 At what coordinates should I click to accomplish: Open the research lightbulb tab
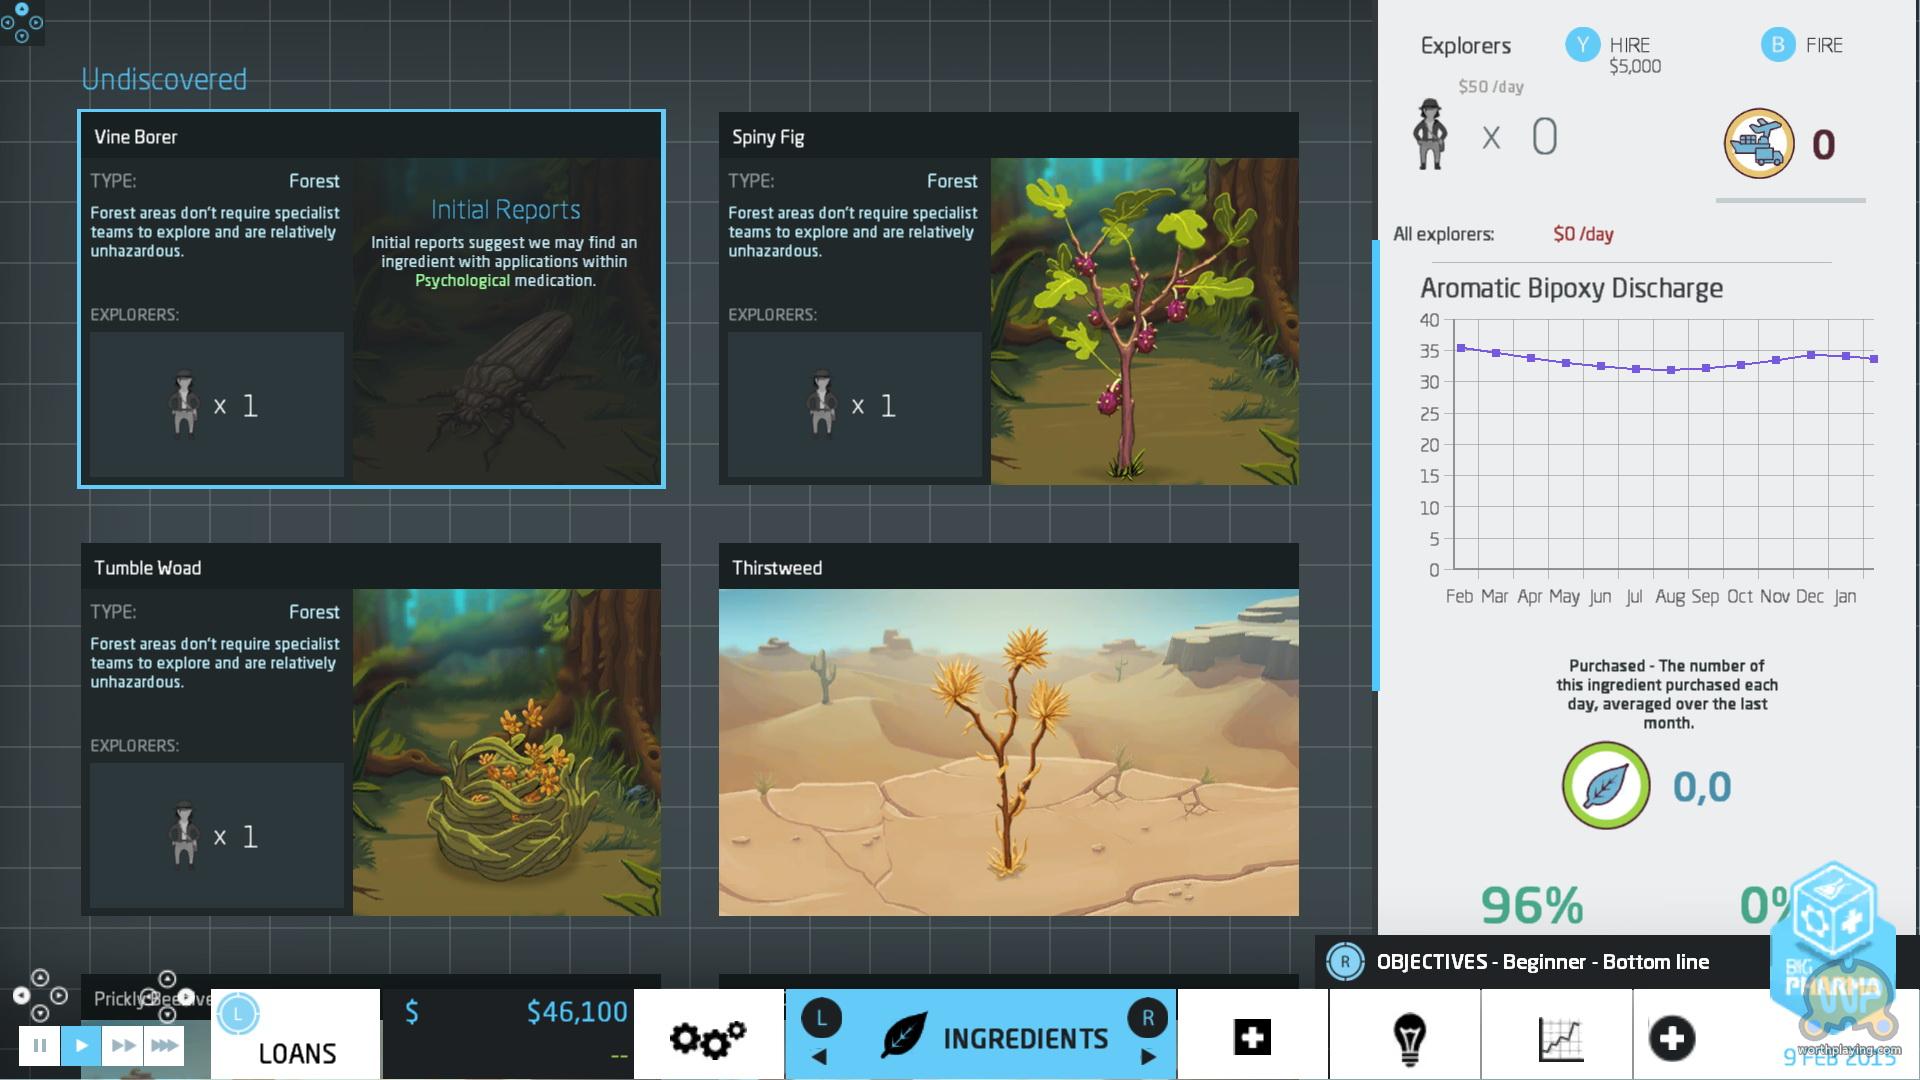(x=1408, y=1037)
